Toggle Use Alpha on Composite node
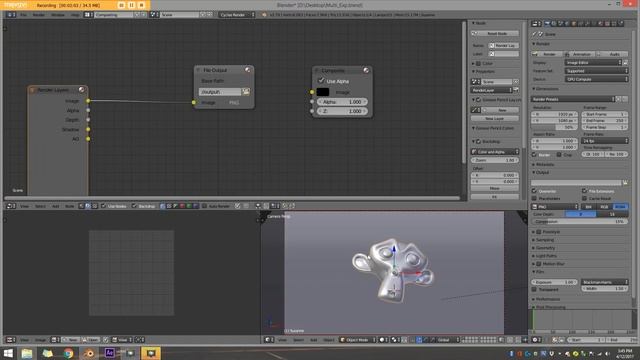This screenshot has height=360, width=640. point(321,81)
